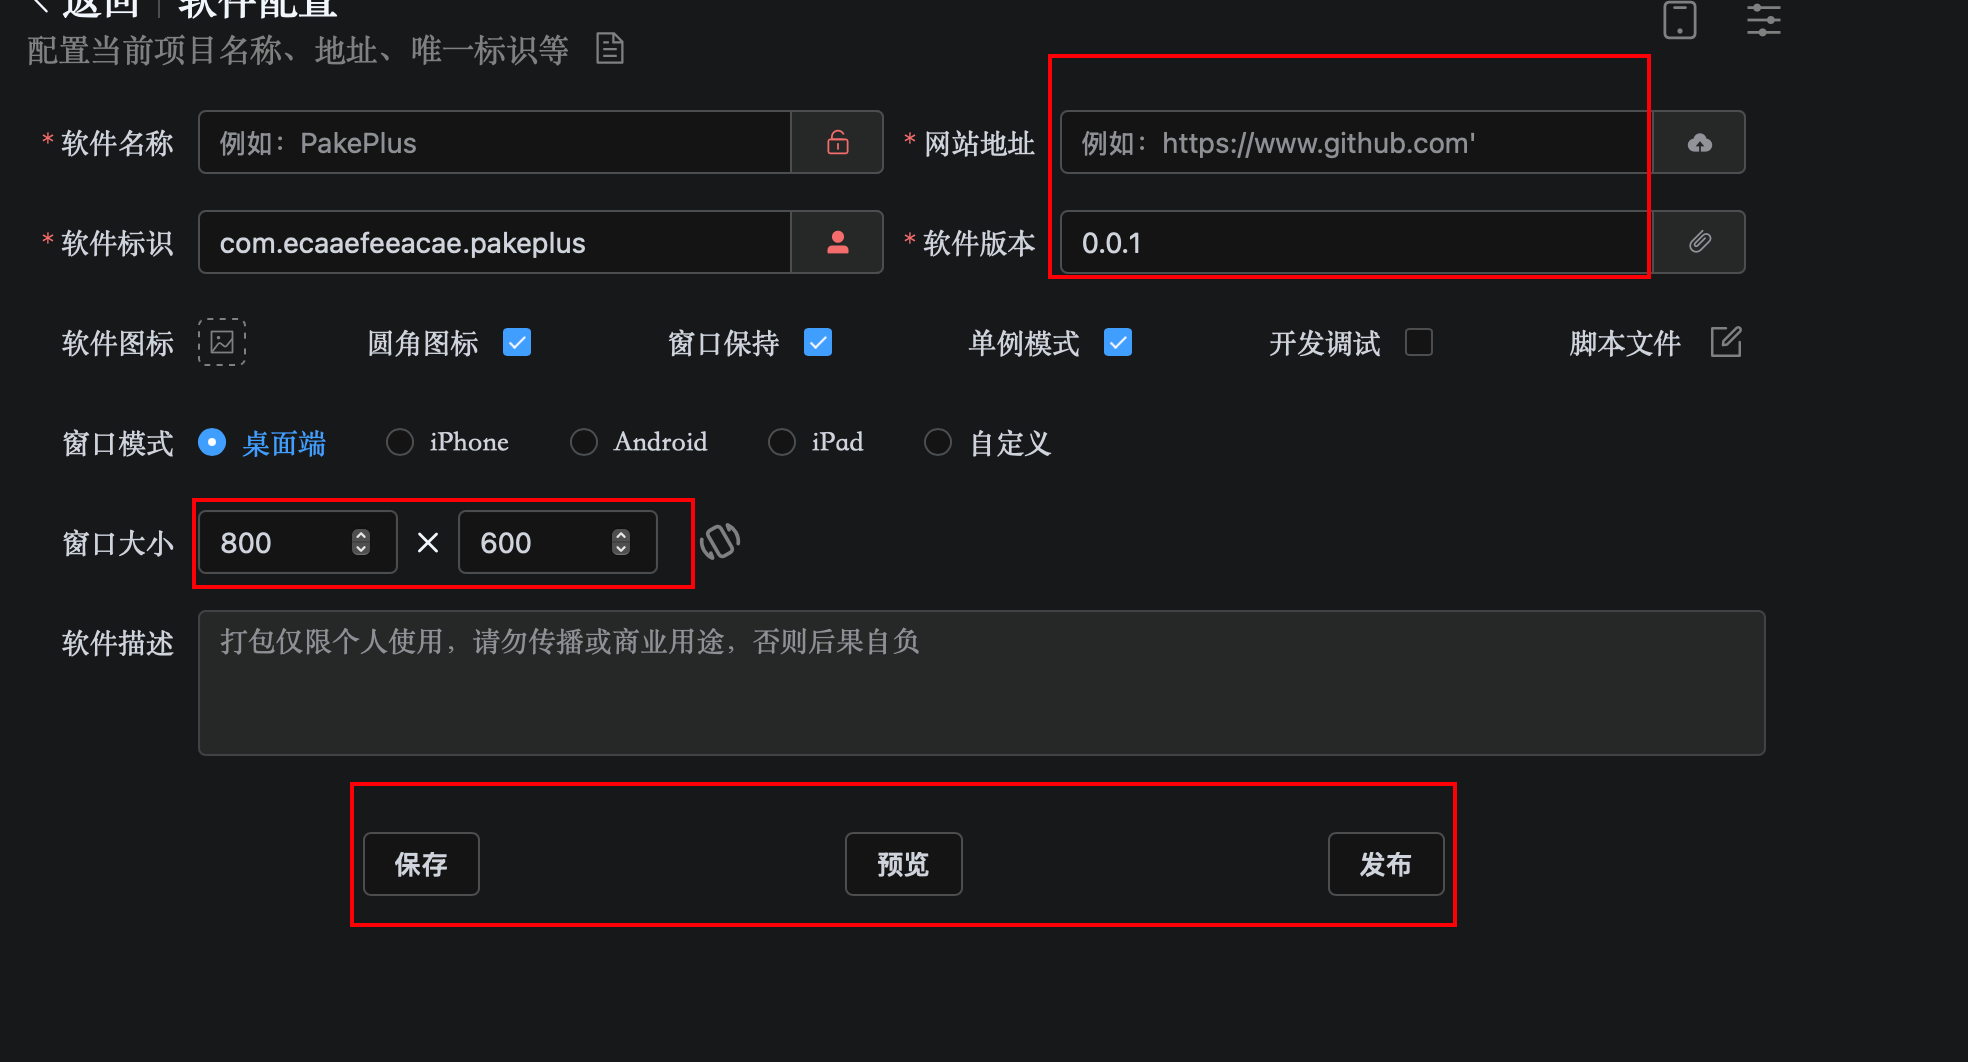Toggle the 窗口保持 checkbox
1968x1062 pixels.
818,342
